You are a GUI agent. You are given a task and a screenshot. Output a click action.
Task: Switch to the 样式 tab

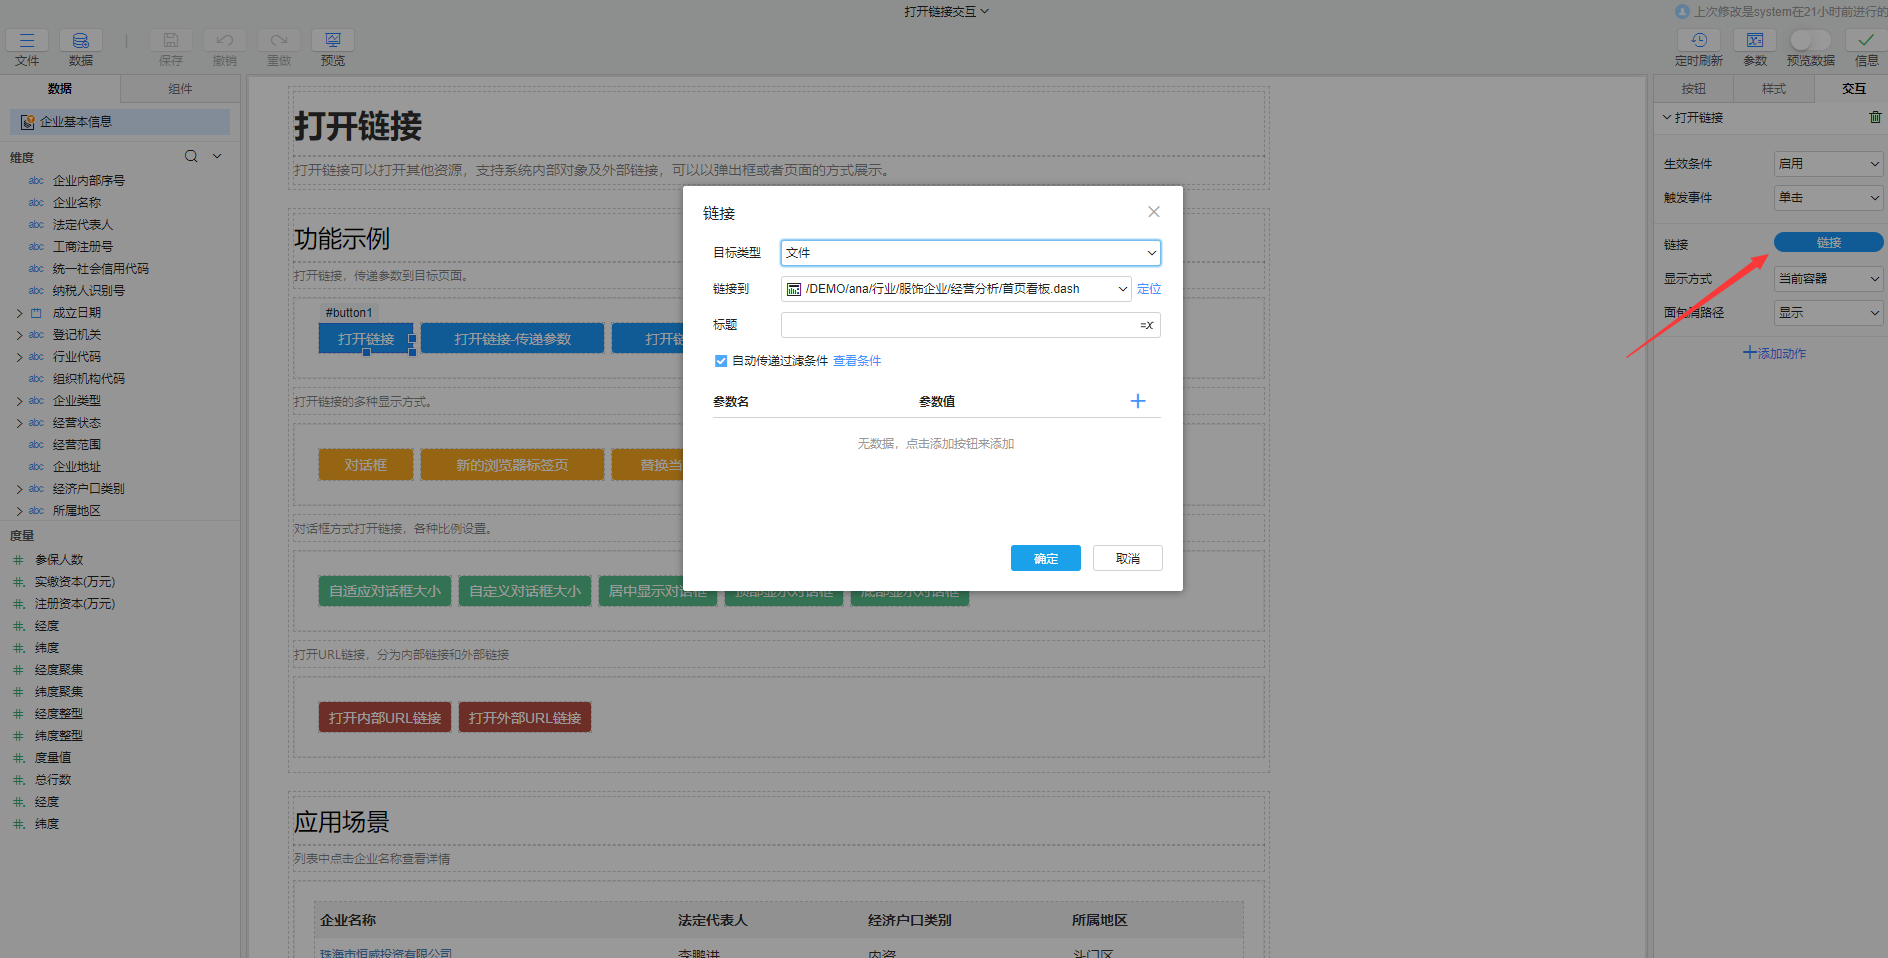(x=1773, y=89)
